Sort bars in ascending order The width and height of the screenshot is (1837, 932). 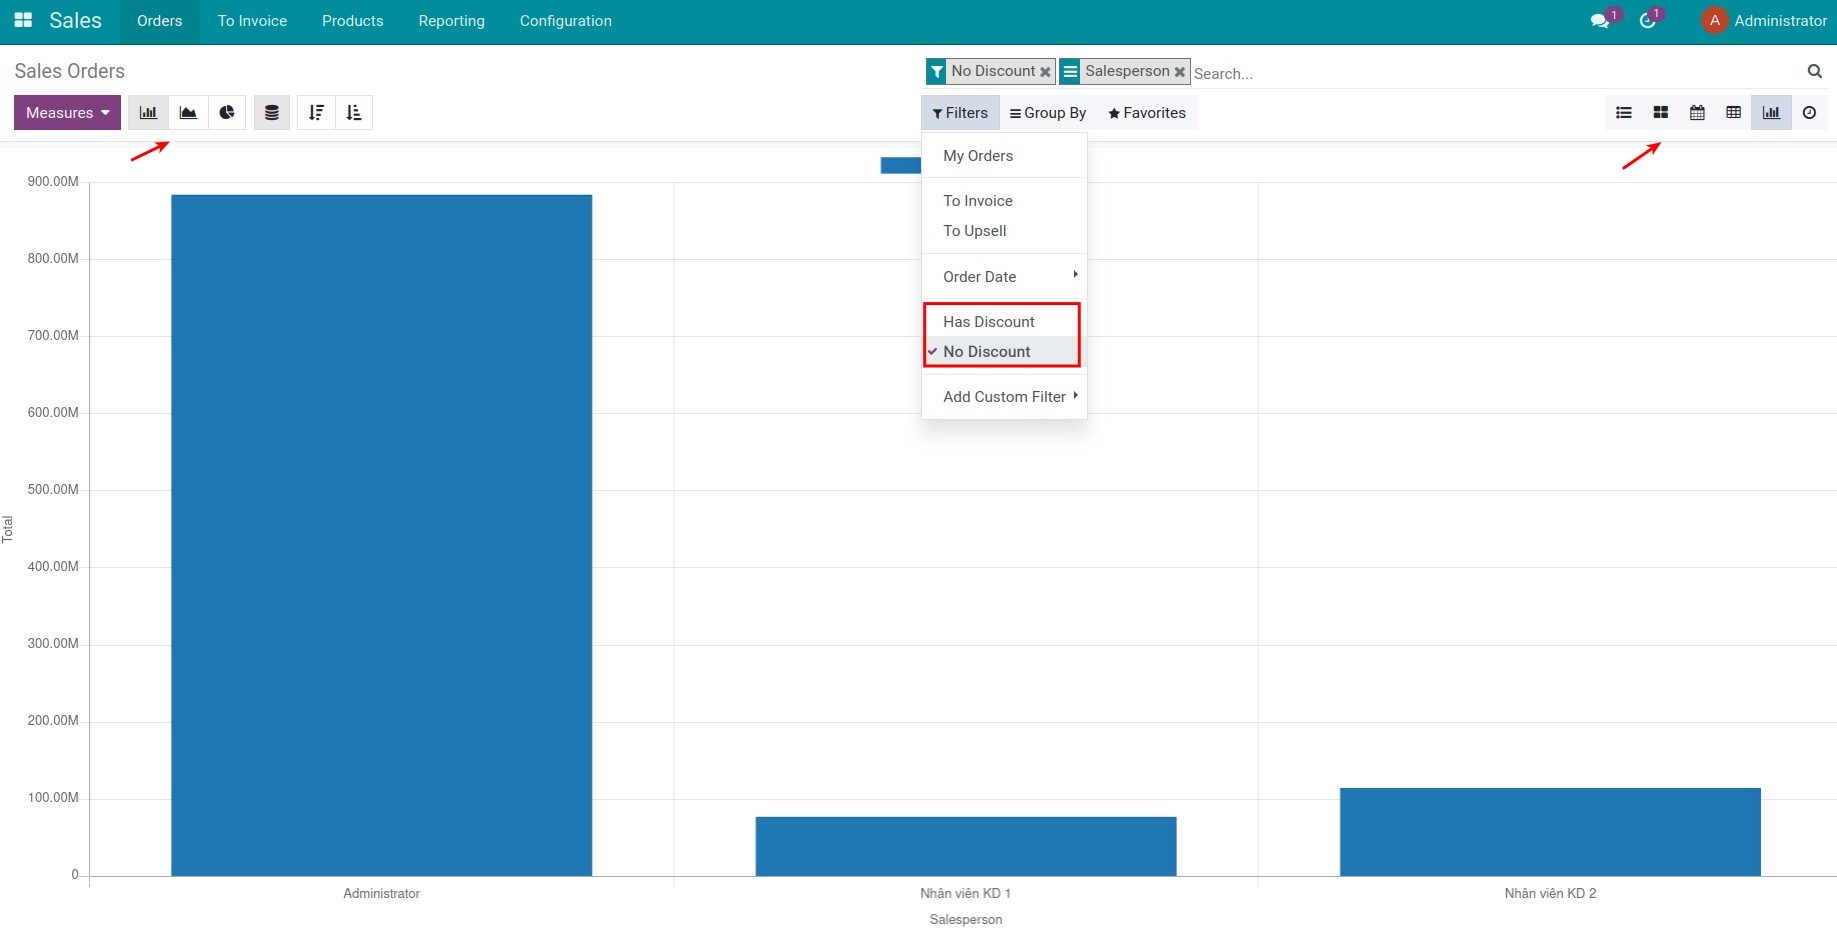pos(354,113)
